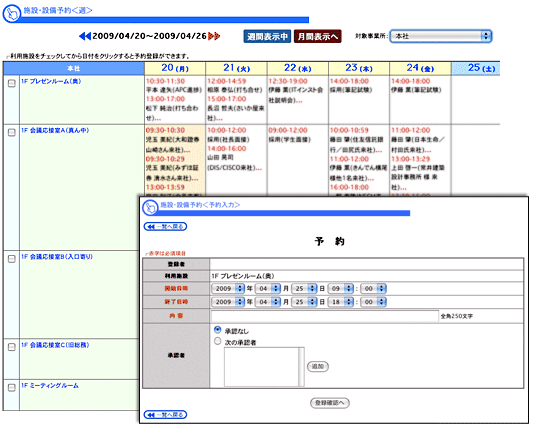
Task: Go to next week with right double arrow
Action: click(x=214, y=36)
